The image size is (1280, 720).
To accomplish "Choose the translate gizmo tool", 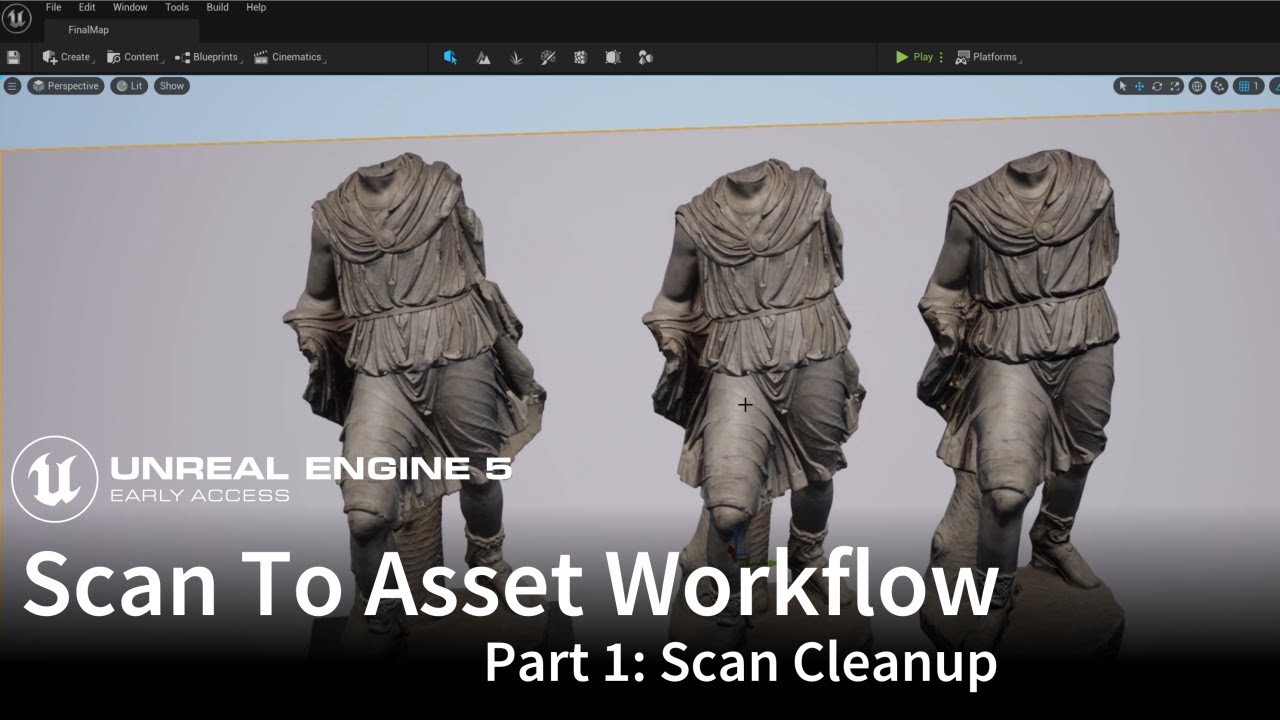I will click(1139, 86).
